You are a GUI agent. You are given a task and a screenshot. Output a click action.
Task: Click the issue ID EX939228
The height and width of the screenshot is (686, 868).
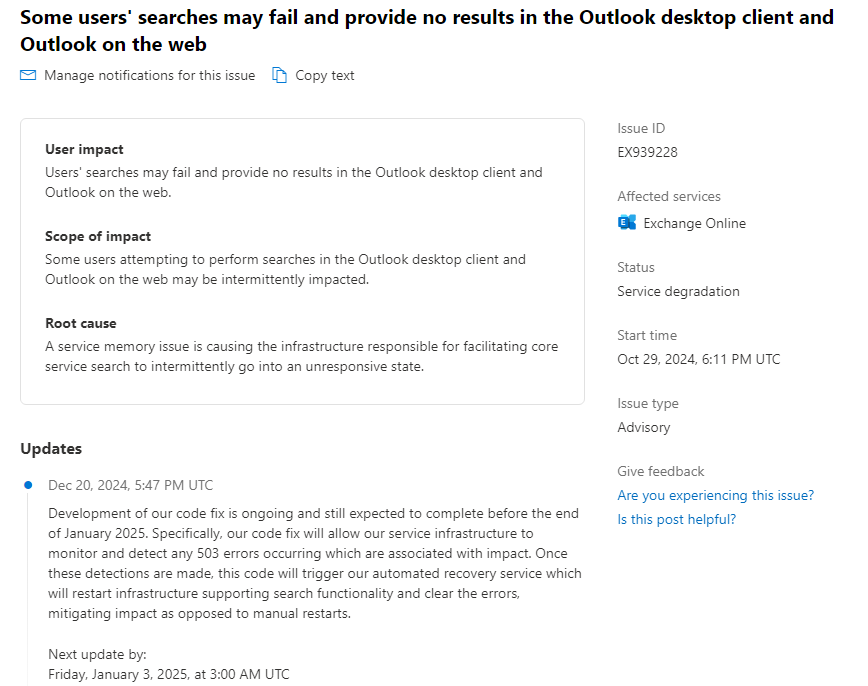647,152
